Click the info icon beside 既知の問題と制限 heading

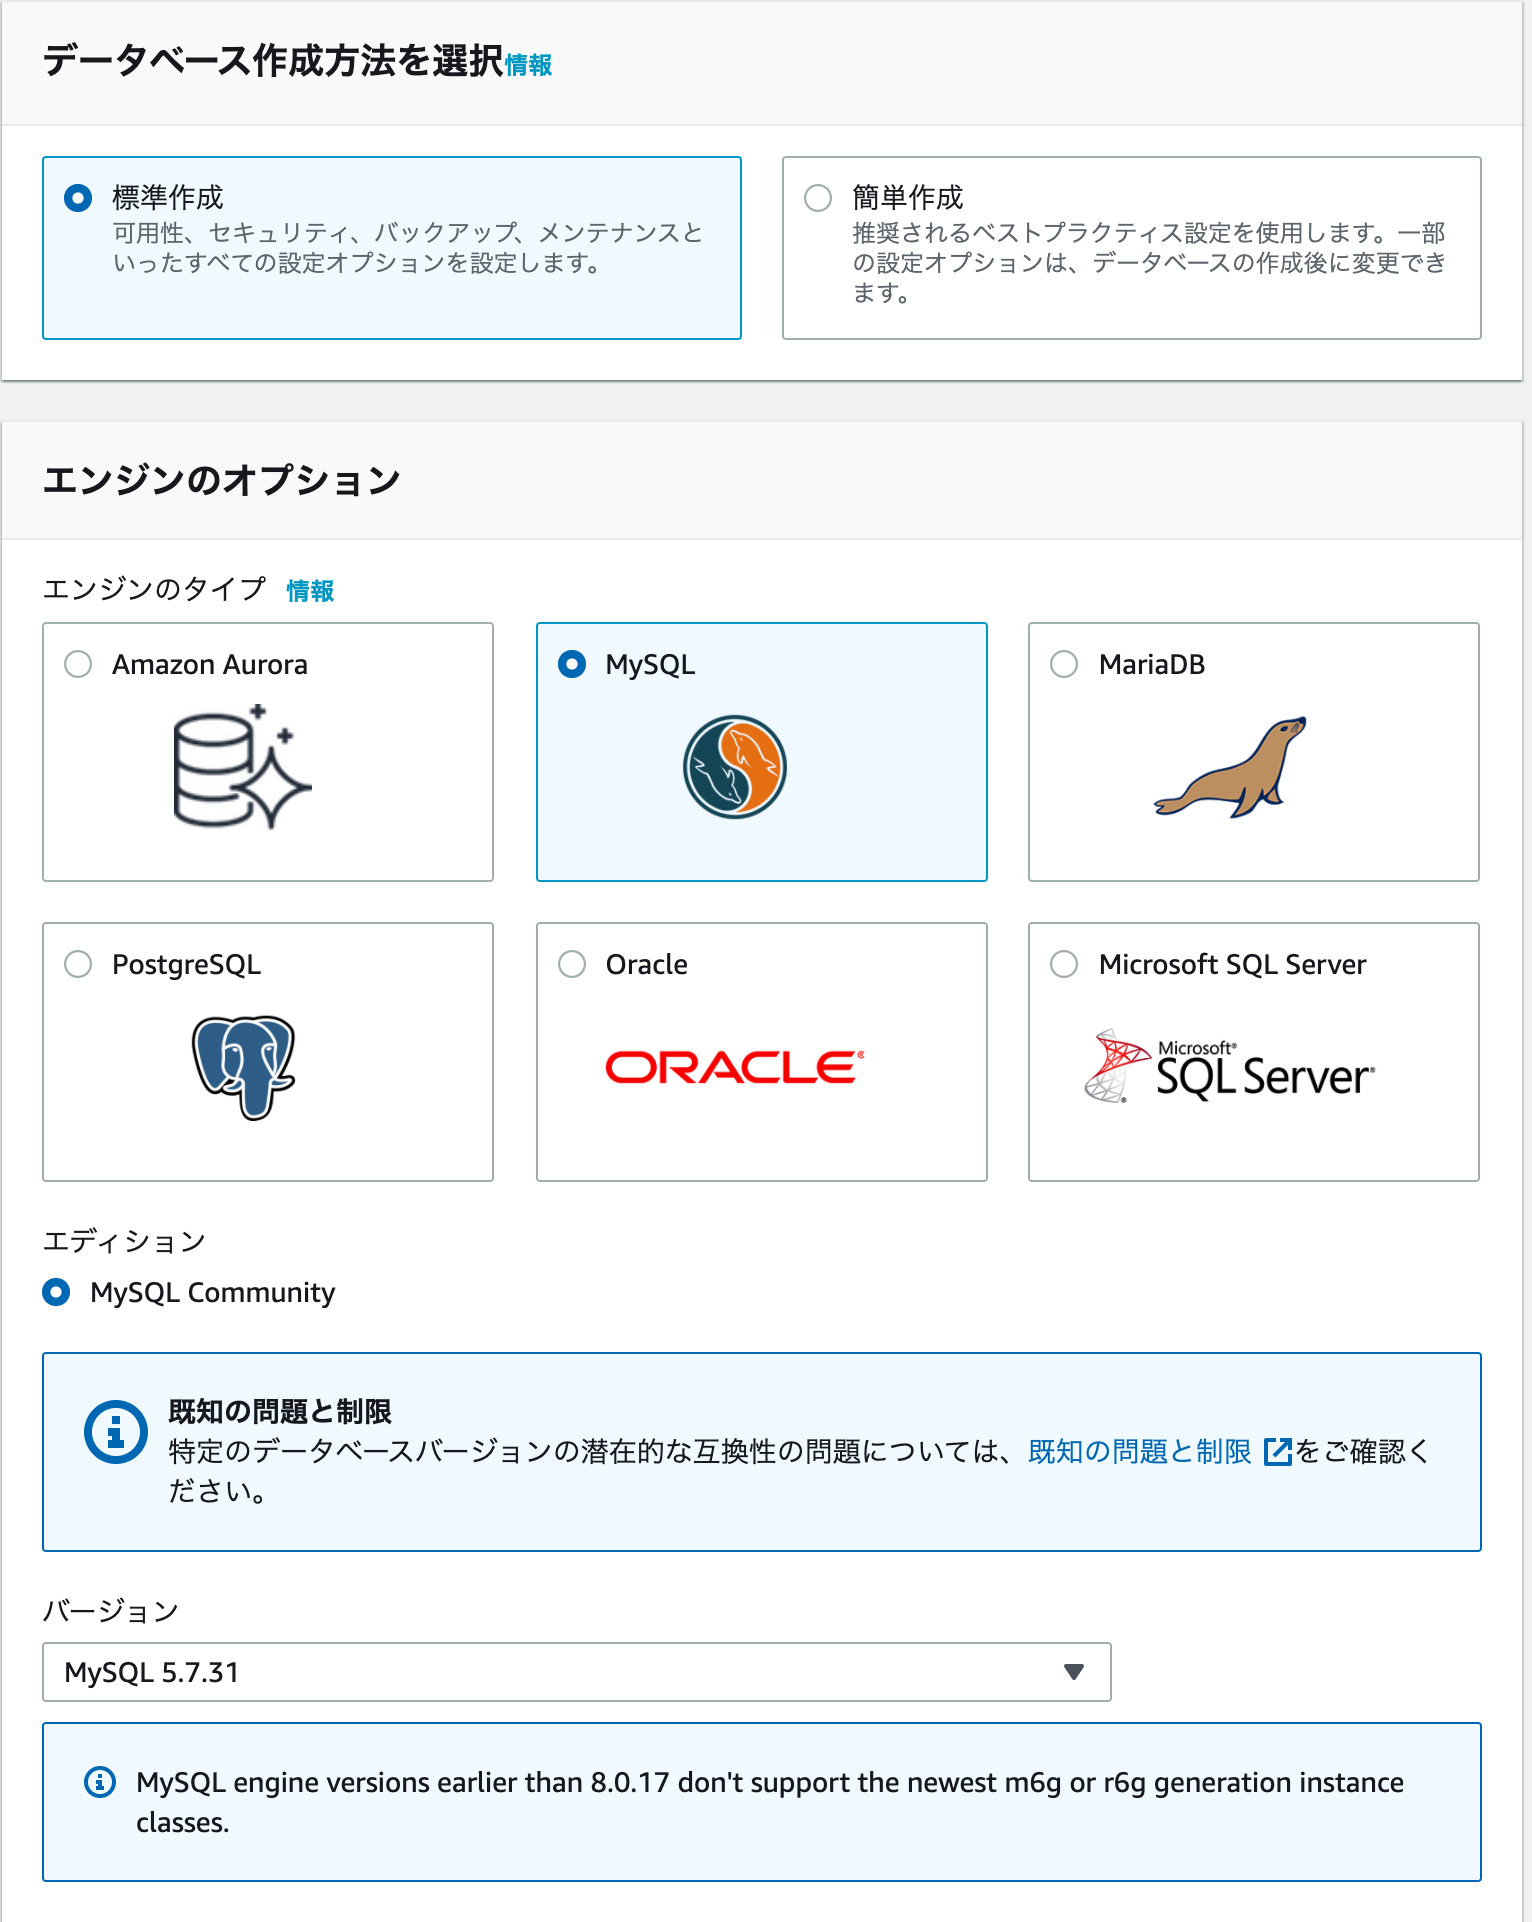tap(116, 1431)
